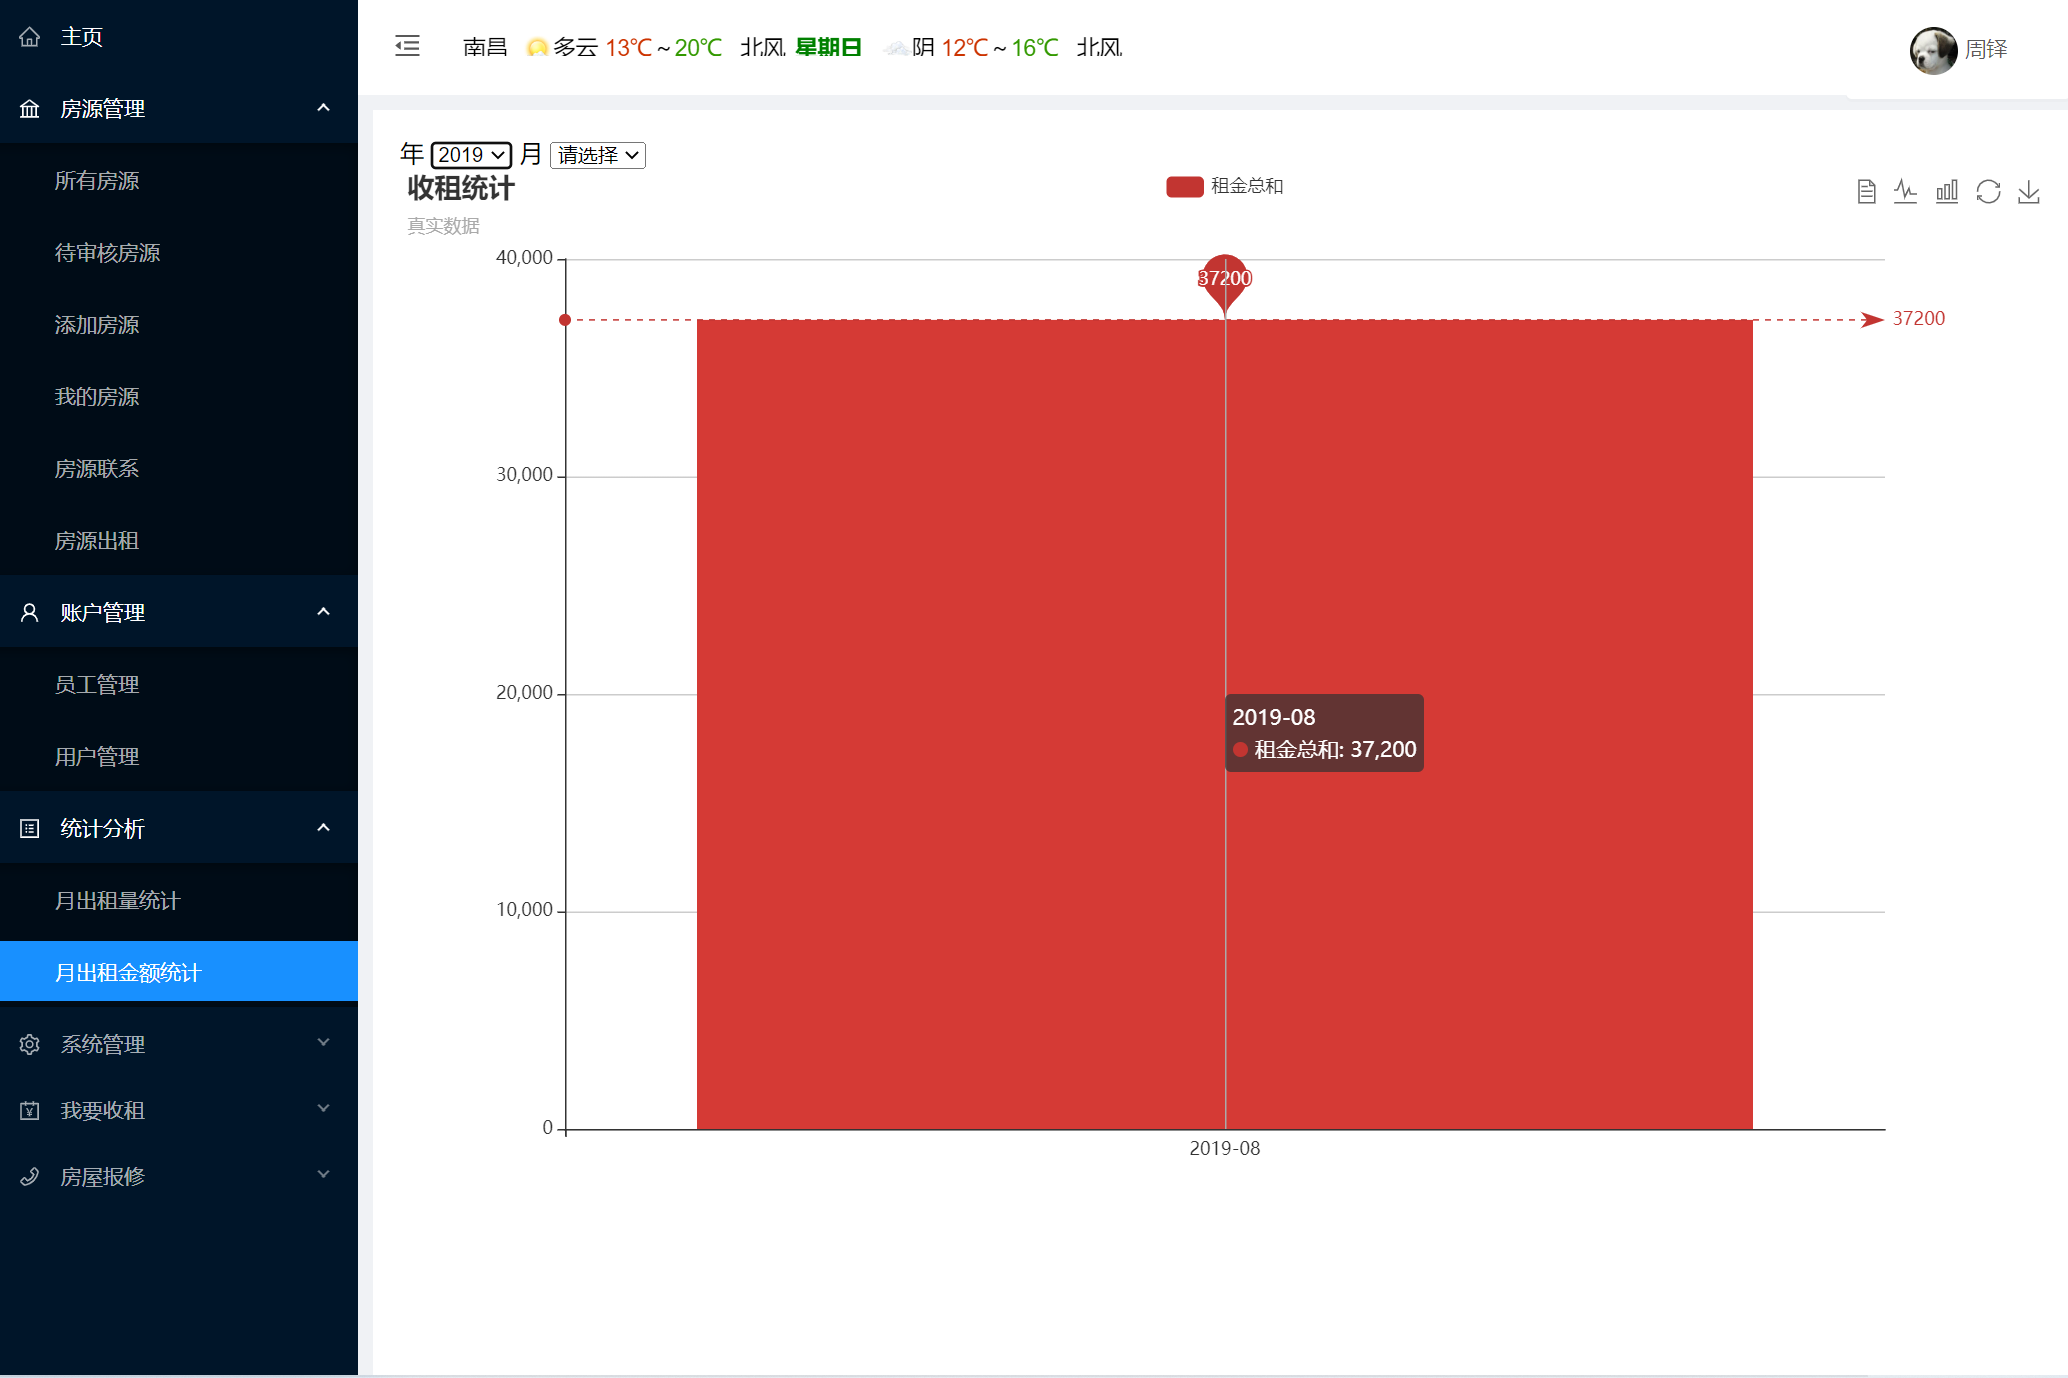Click the home icon beside 主页

coord(30,37)
